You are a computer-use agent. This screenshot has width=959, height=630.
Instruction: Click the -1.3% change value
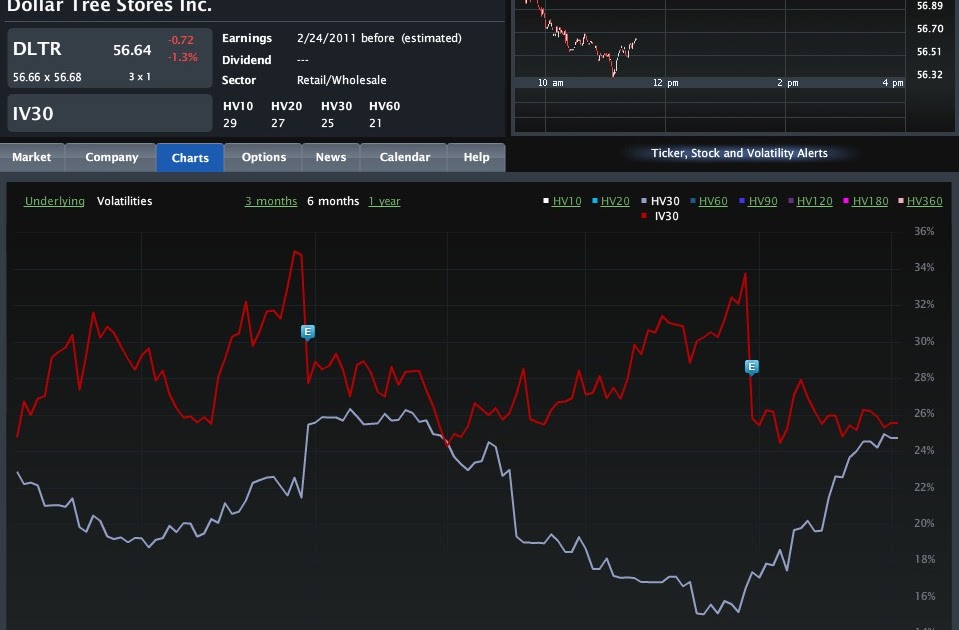[x=183, y=57]
